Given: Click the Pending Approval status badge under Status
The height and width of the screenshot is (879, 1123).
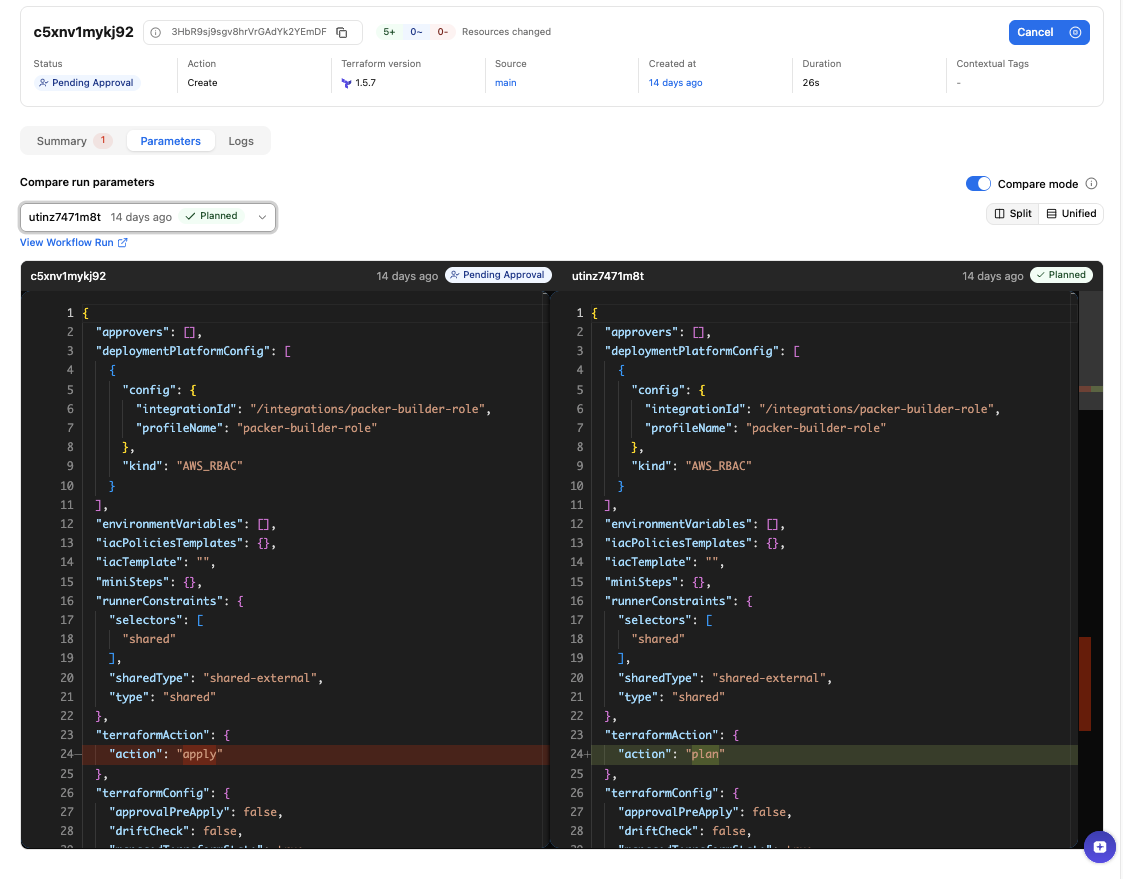Looking at the screenshot, I should point(87,83).
